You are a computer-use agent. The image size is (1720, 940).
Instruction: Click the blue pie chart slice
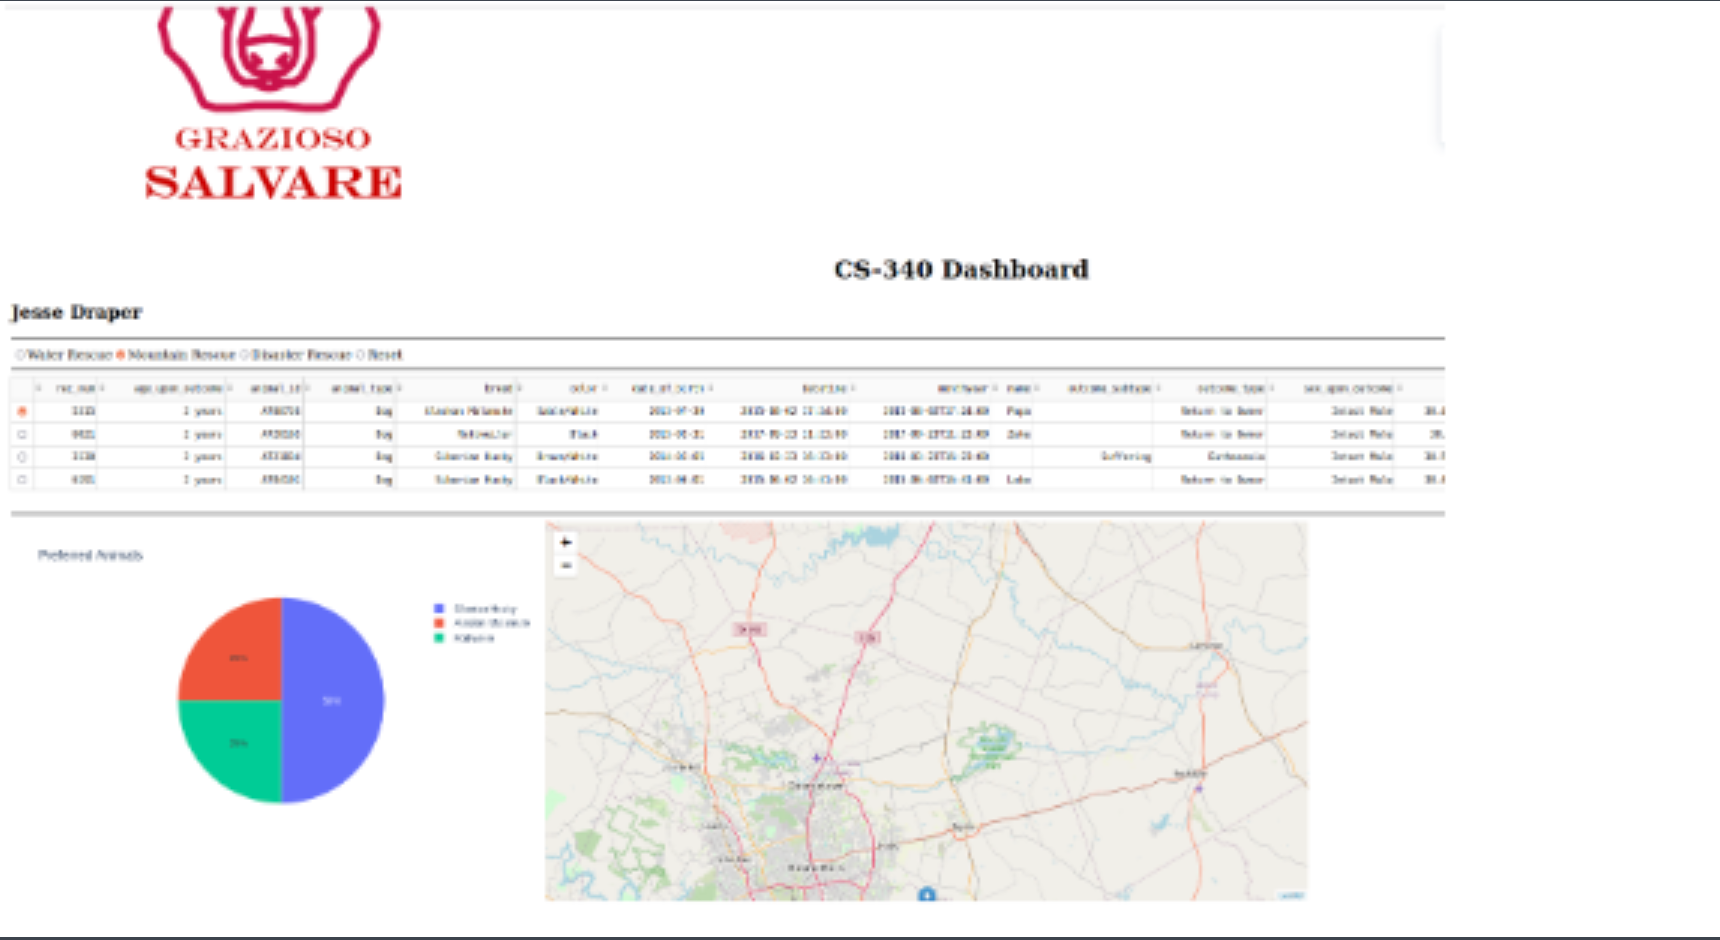pos(332,700)
